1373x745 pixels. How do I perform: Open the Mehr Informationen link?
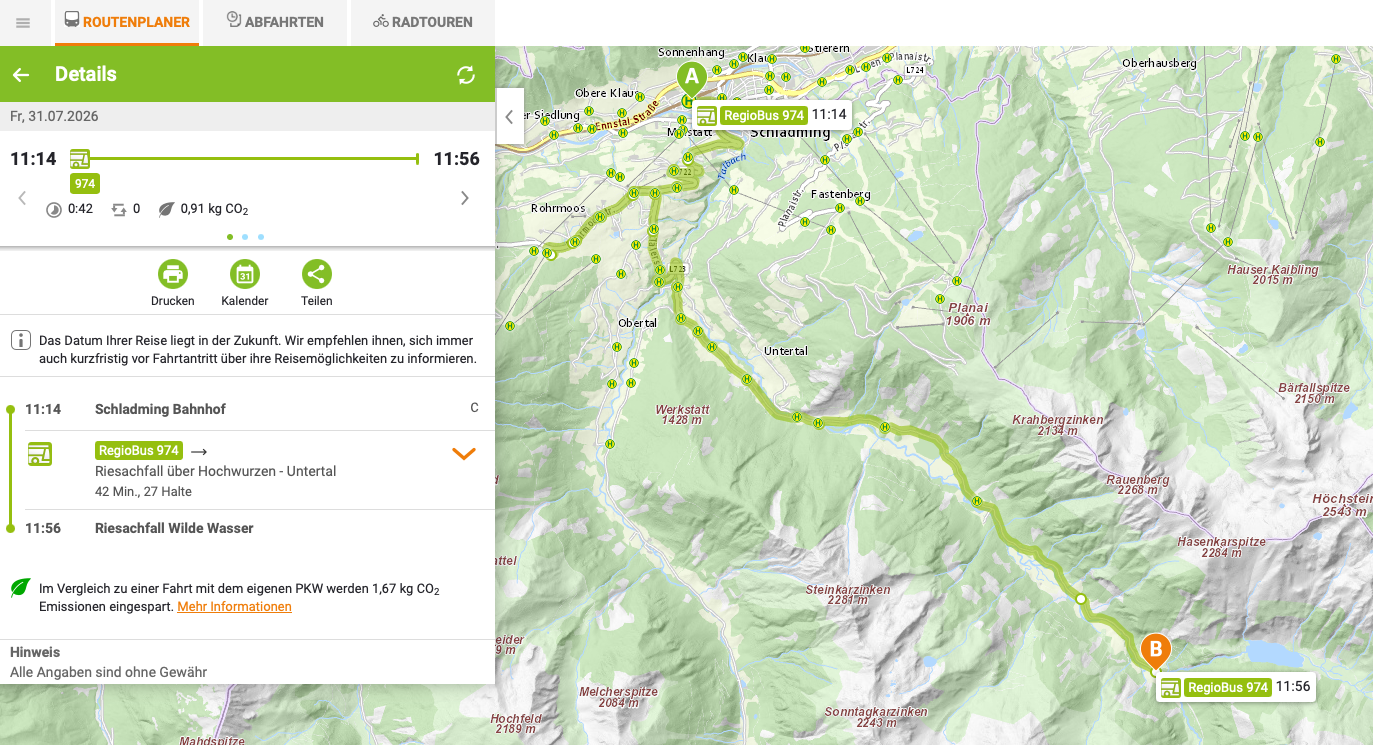point(234,607)
